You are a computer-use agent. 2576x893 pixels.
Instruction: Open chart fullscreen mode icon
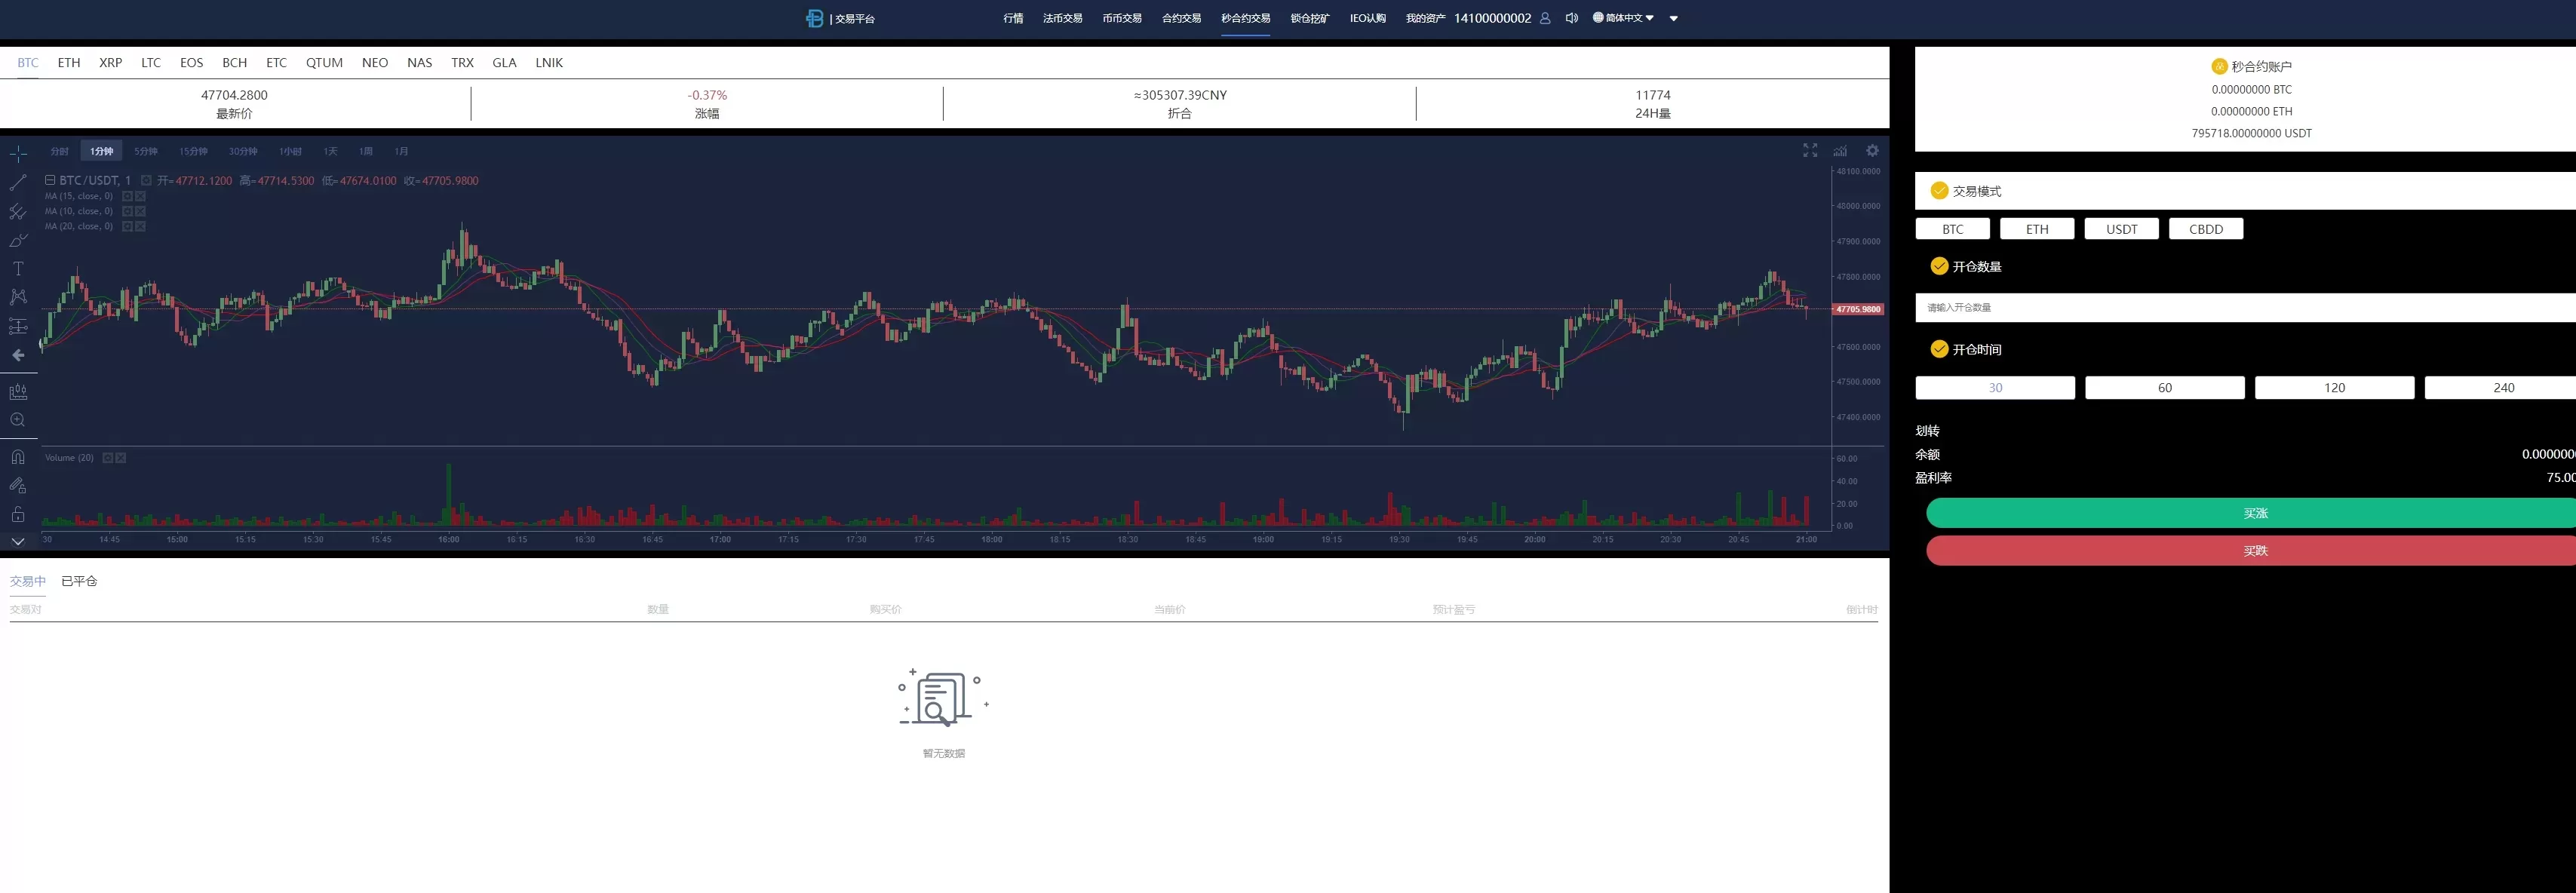[x=1810, y=150]
